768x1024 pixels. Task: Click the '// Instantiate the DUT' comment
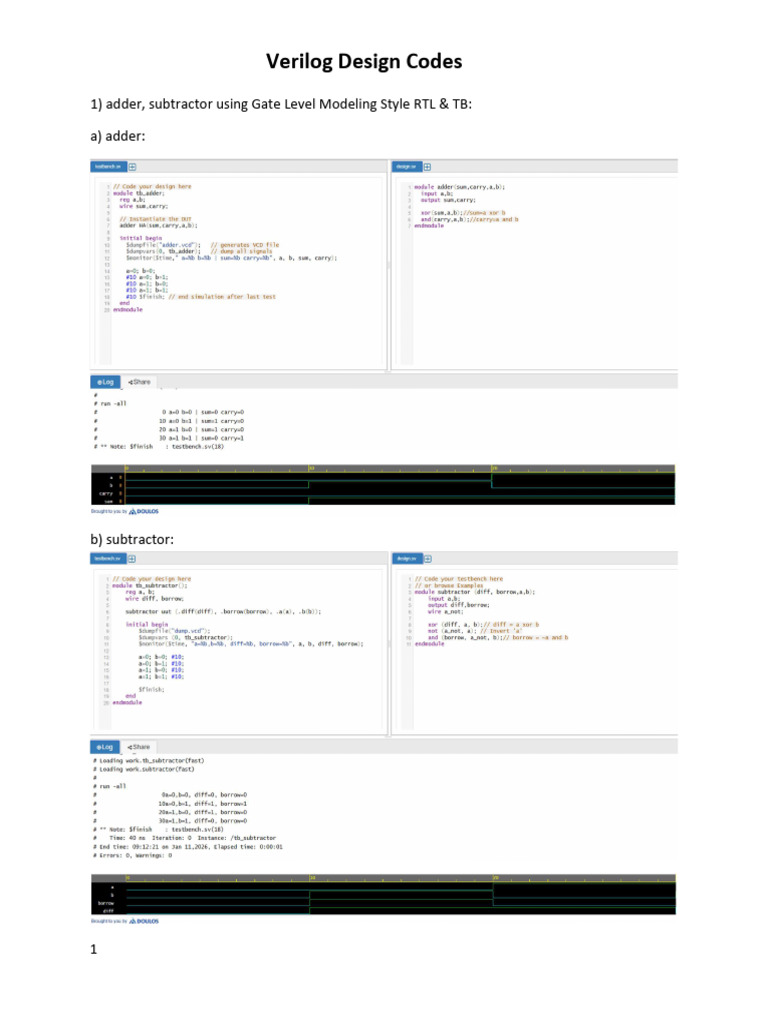(155, 219)
